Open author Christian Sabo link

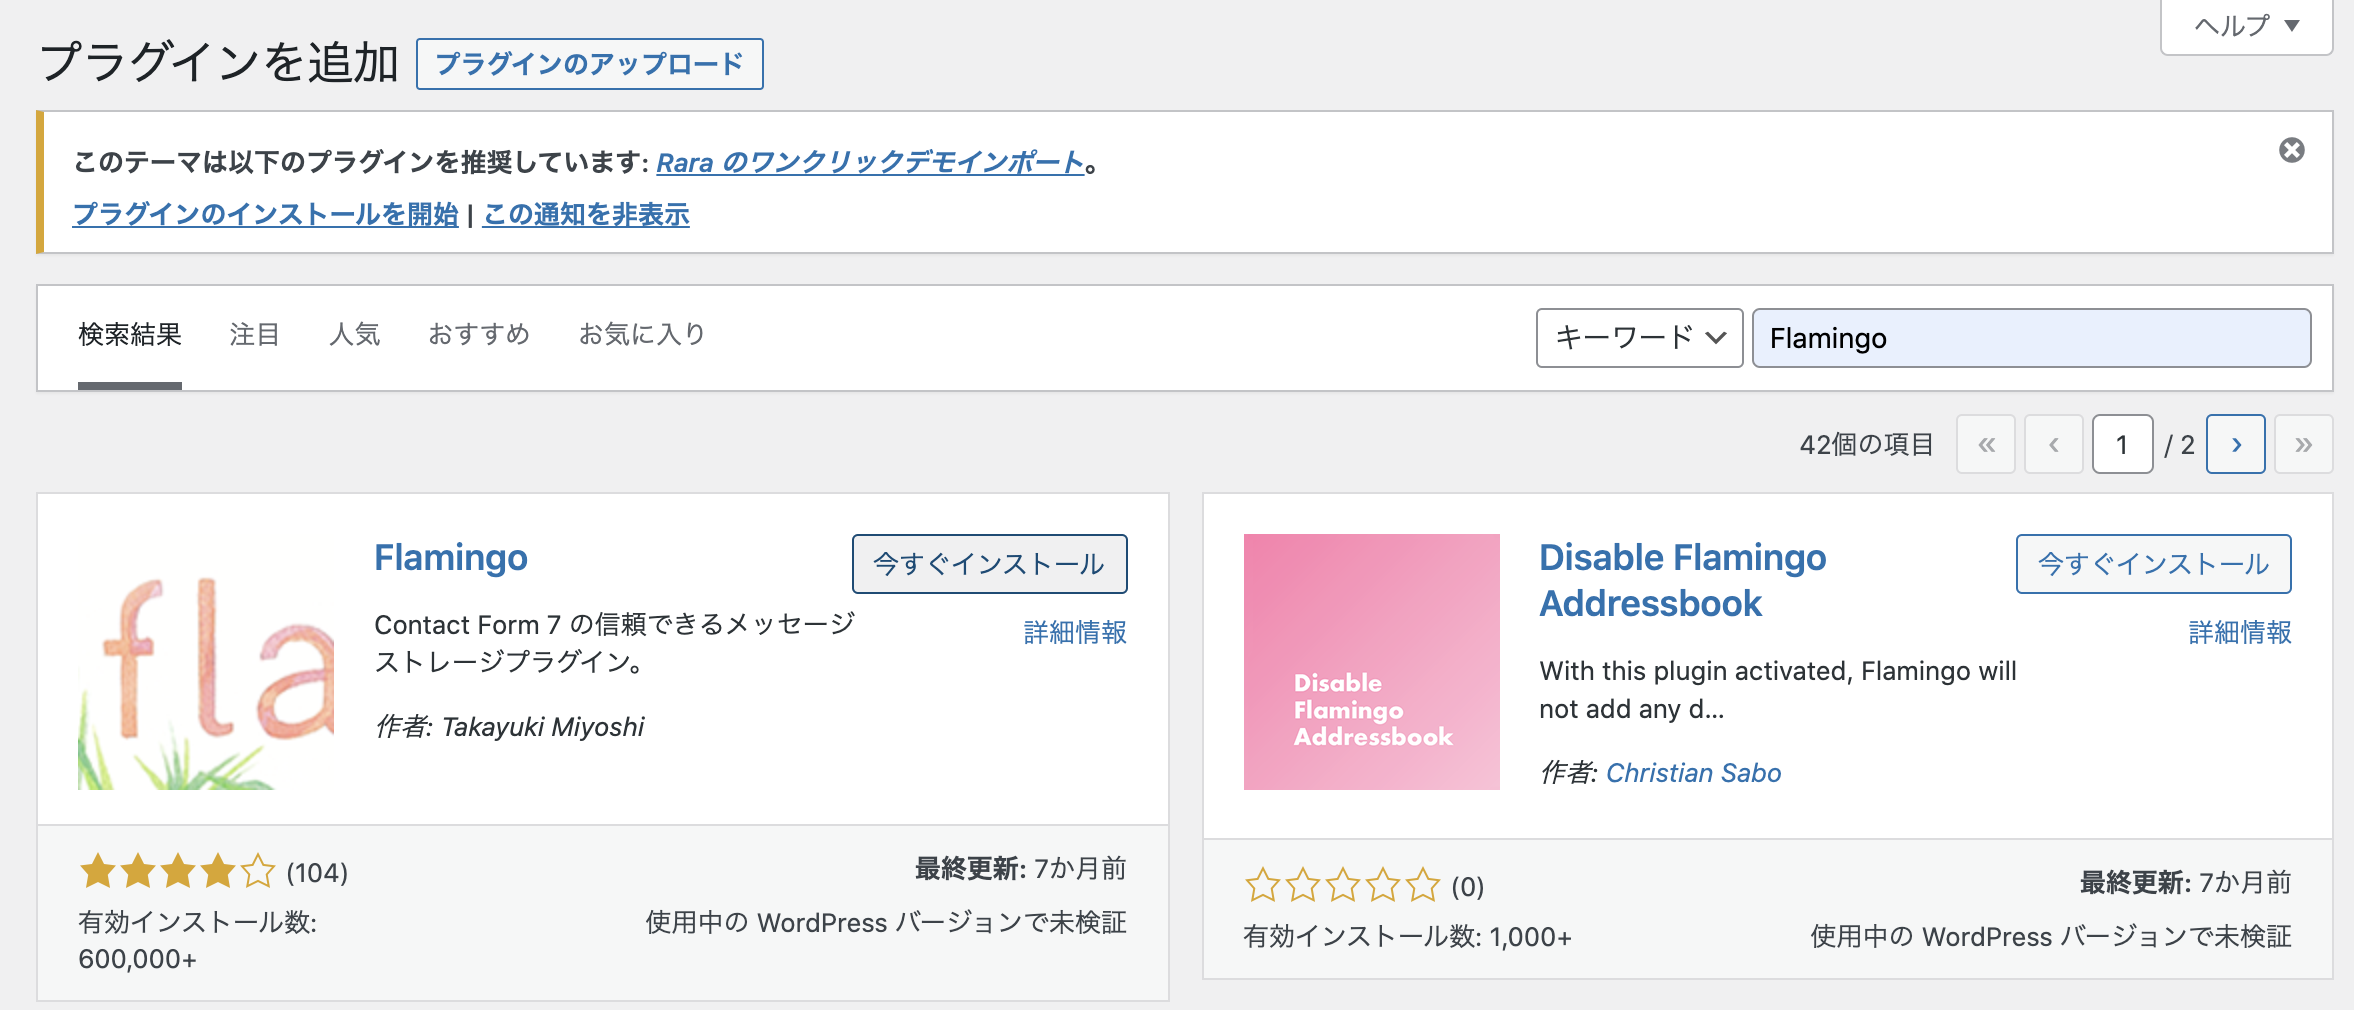1693,773
